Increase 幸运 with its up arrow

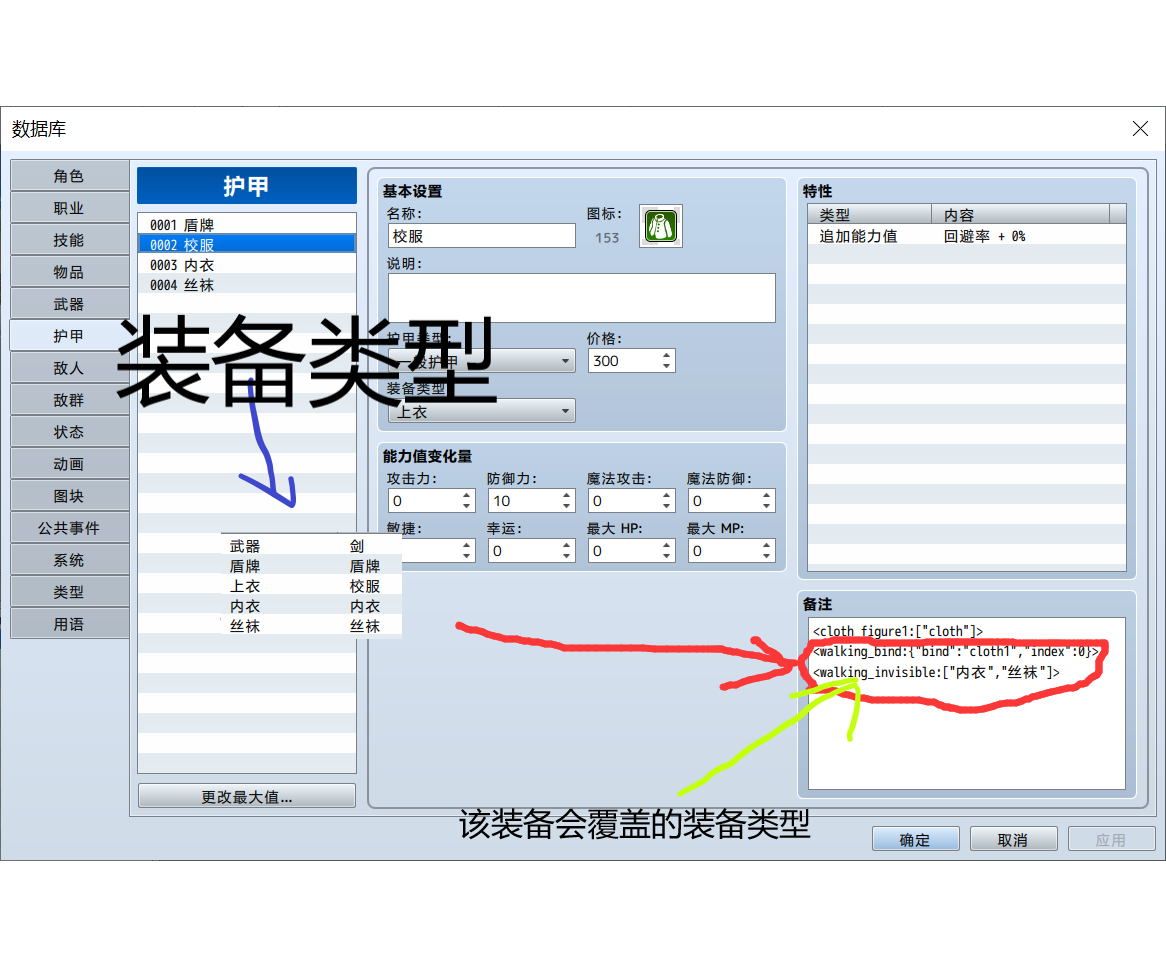[567, 545]
